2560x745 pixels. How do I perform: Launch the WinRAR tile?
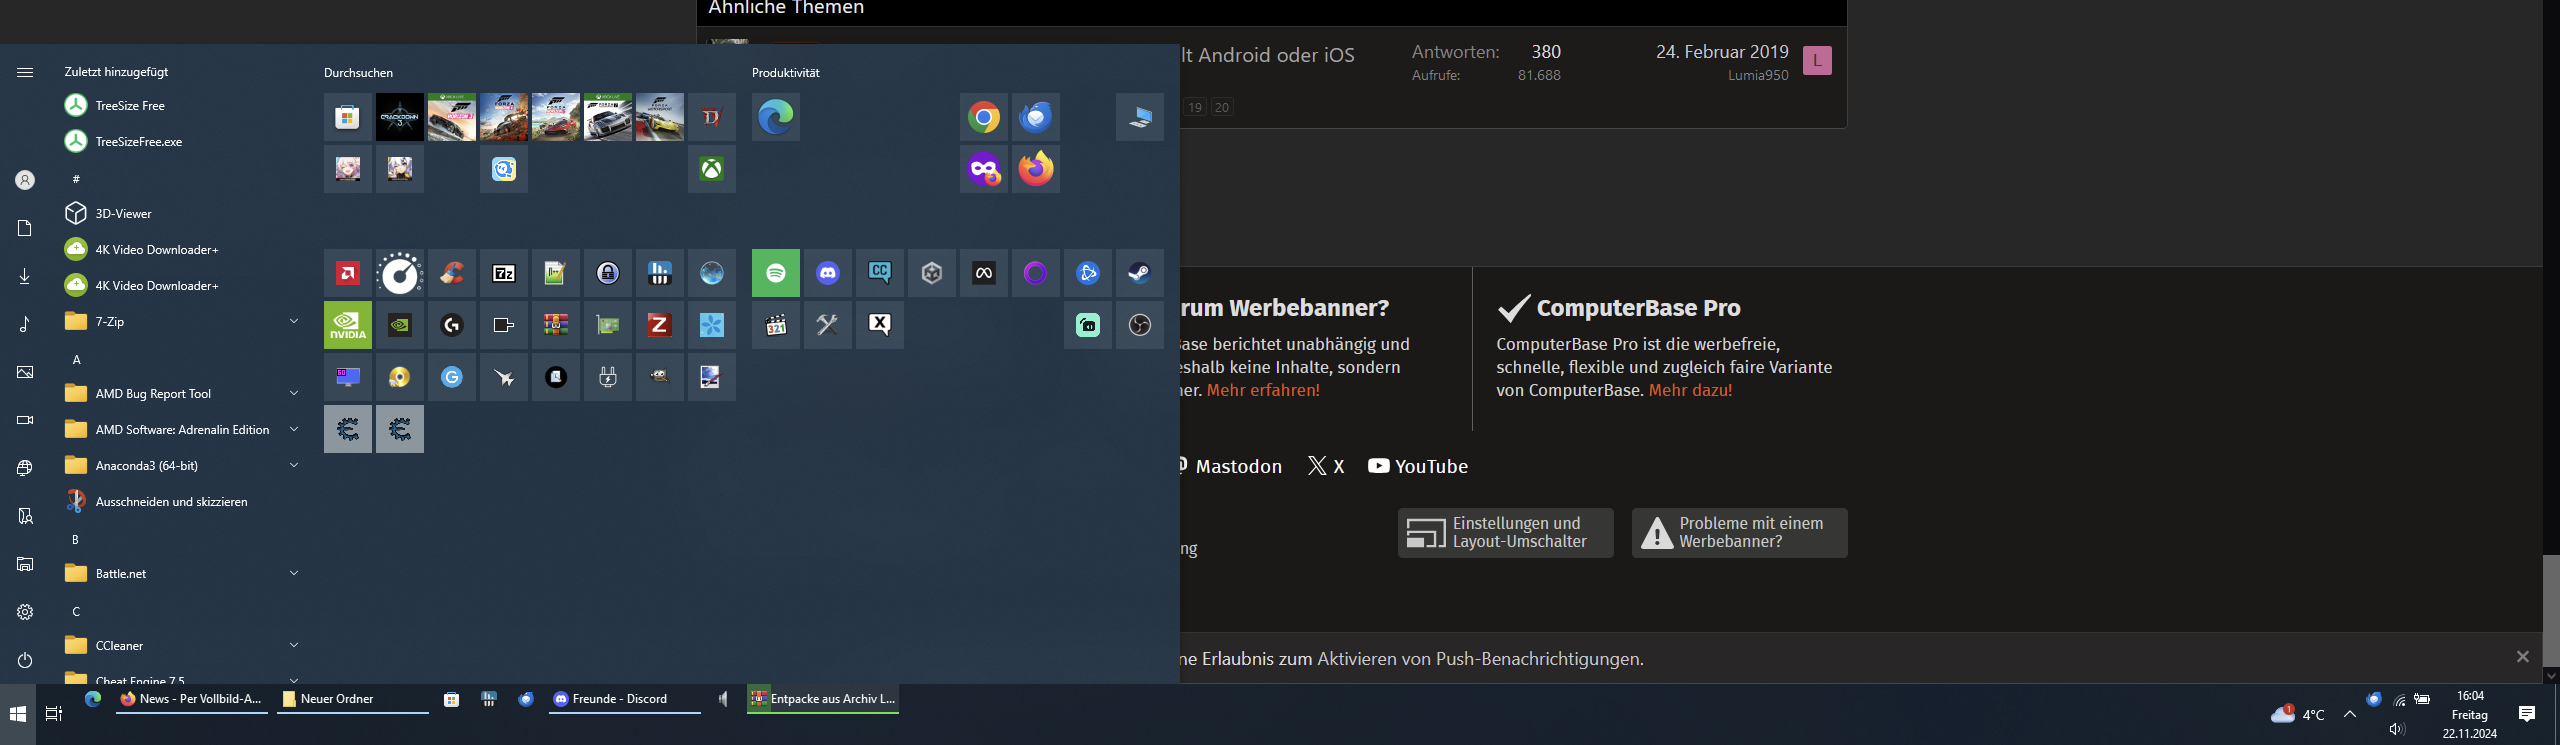pos(555,325)
